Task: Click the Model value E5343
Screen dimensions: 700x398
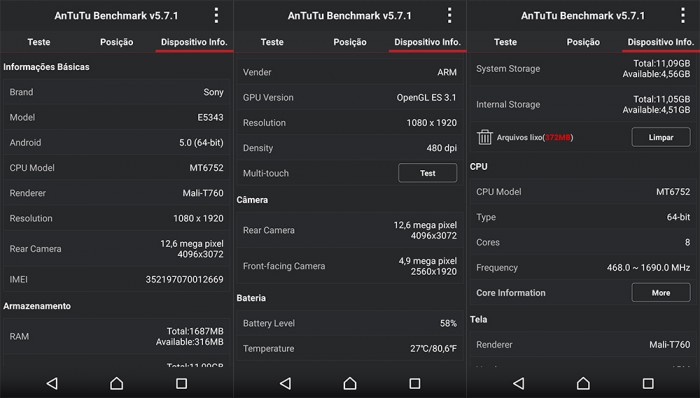Action: 210,117
